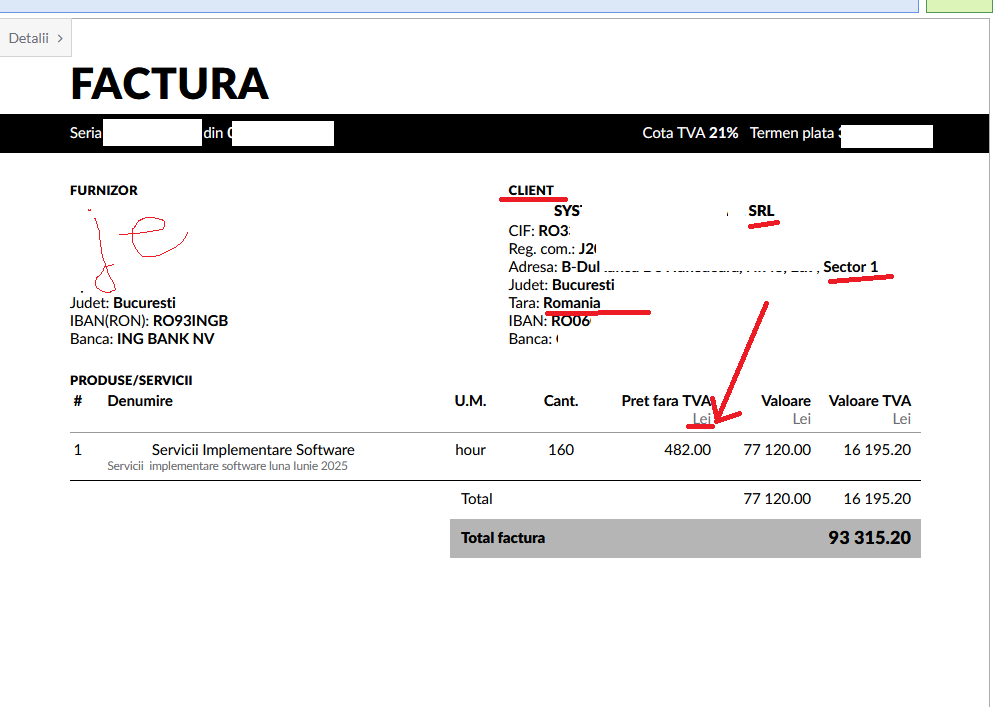Click the Cota TVA 21% text
This screenshot has width=1007, height=707.
point(690,133)
